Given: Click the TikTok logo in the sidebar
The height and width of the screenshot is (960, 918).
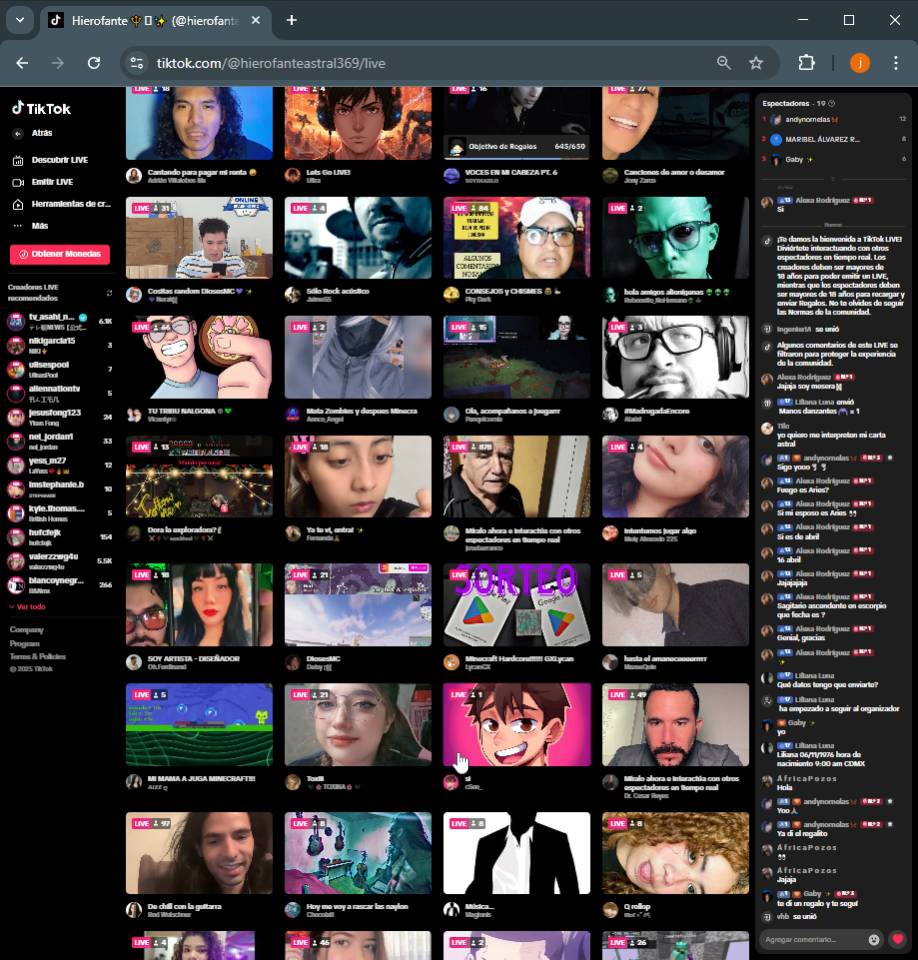Looking at the screenshot, I should 41,109.
